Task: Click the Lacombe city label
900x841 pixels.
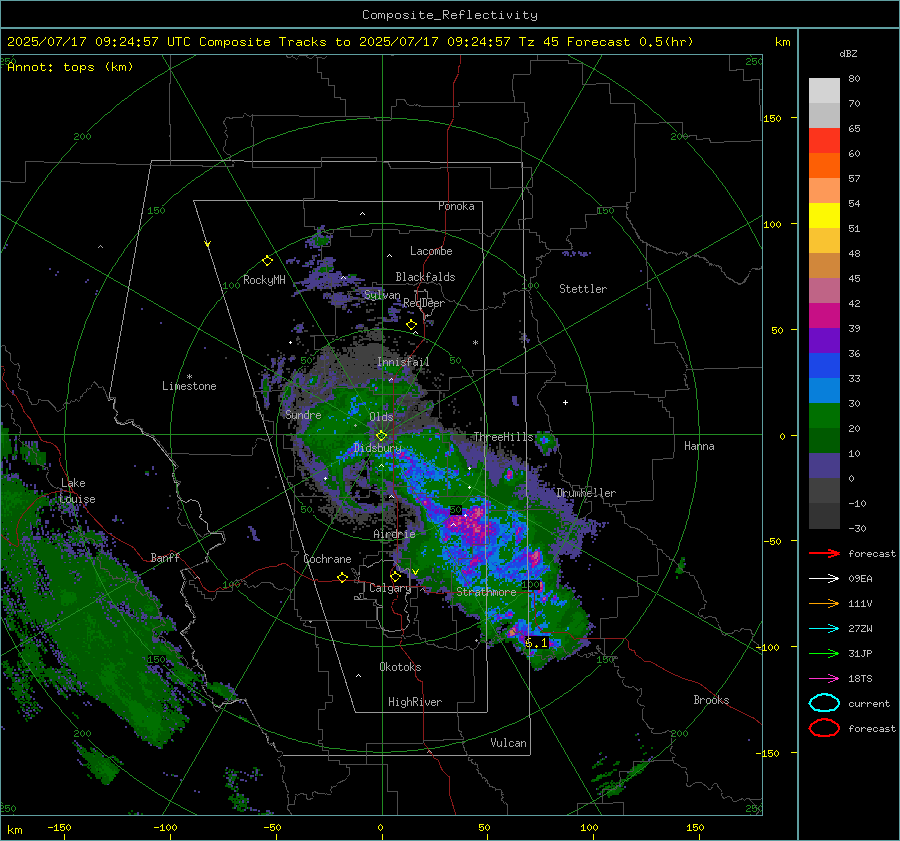Action: pyautogui.click(x=431, y=251)
